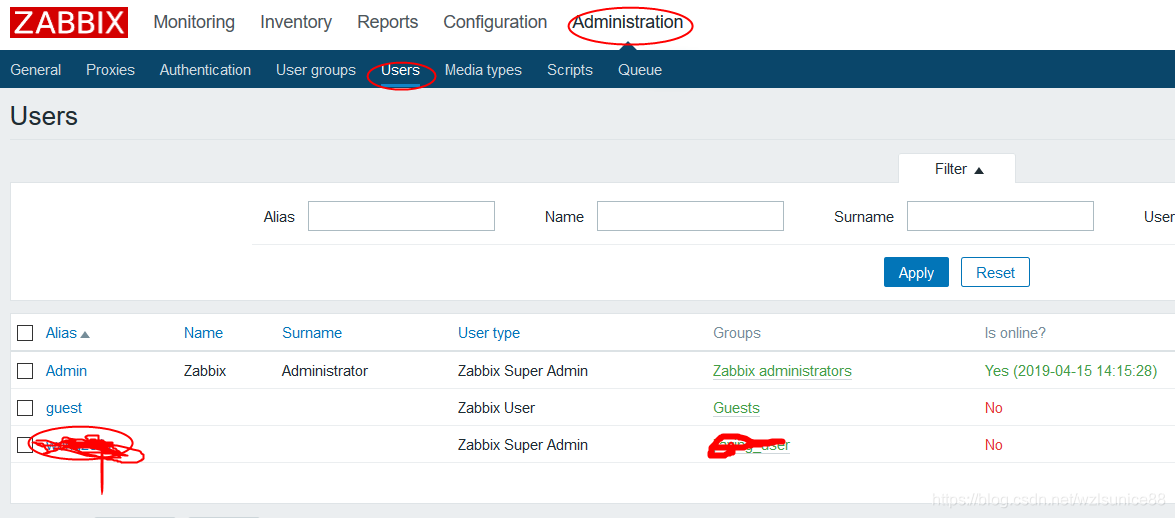Viewport: 1175px width, 518px height.
Task: Open the Administration menu
Action: [628, 22]
